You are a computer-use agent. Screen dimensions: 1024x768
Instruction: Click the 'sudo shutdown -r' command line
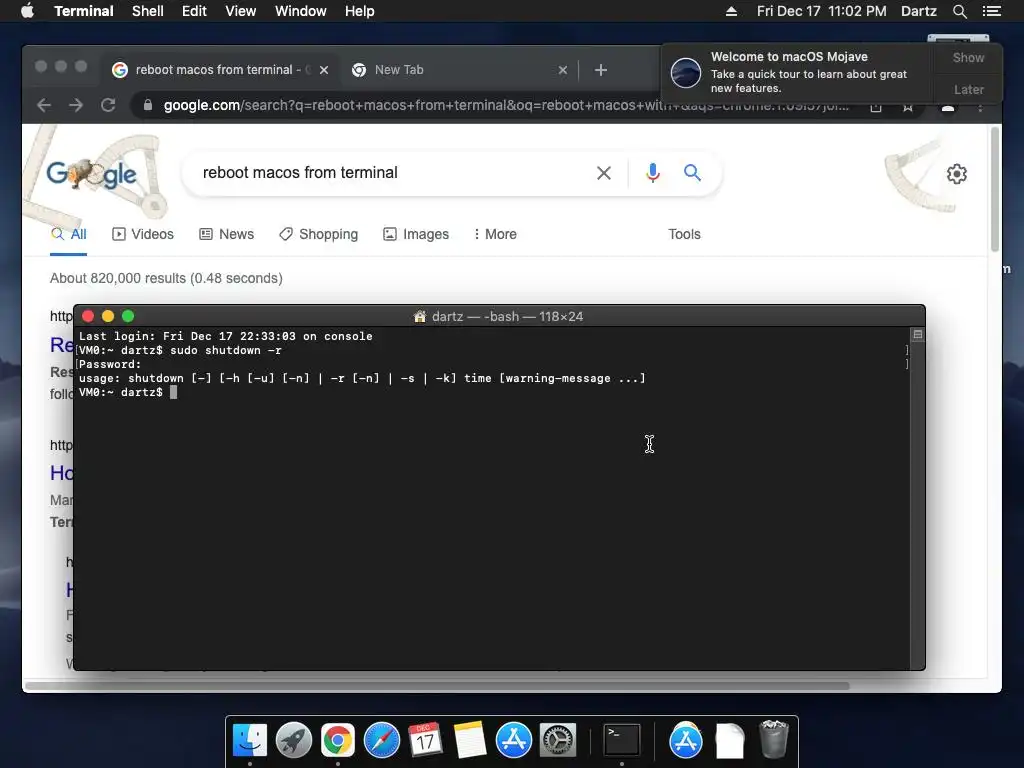pyautogui.click(x=181, y=351)
